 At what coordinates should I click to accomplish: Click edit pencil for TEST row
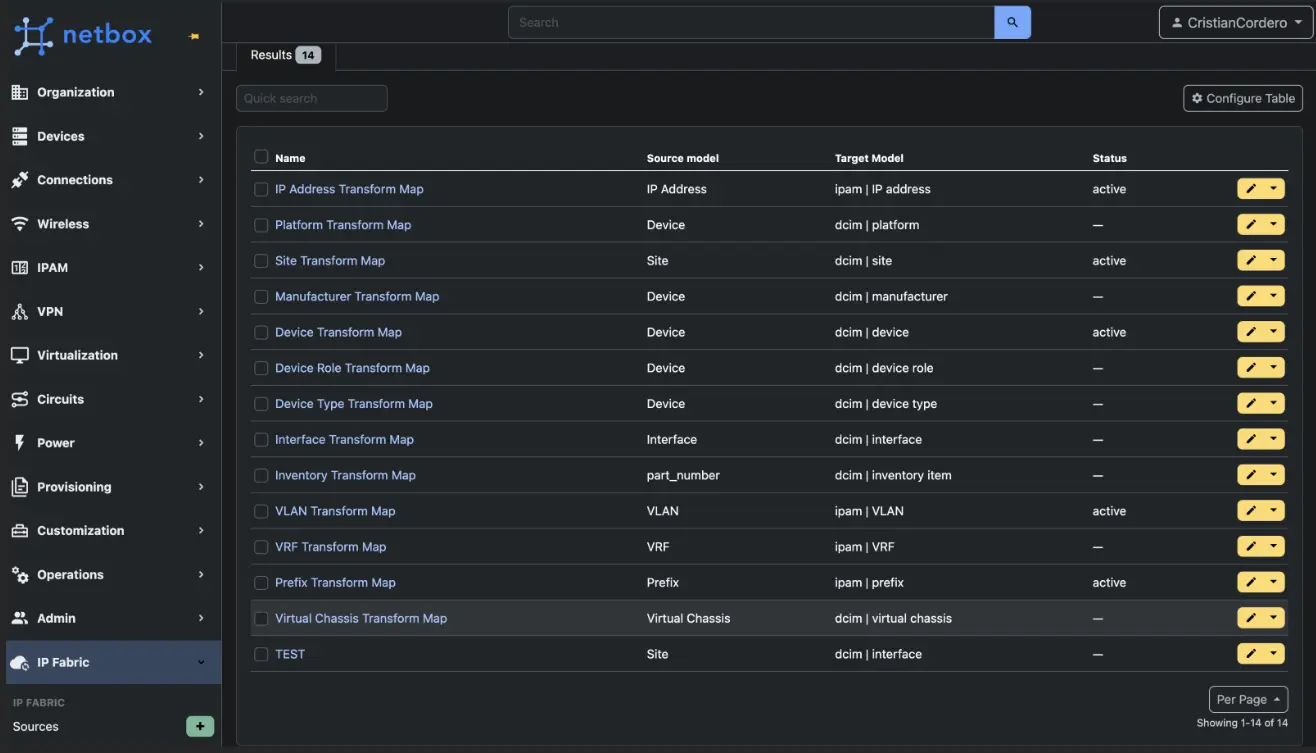[1250, 654]
